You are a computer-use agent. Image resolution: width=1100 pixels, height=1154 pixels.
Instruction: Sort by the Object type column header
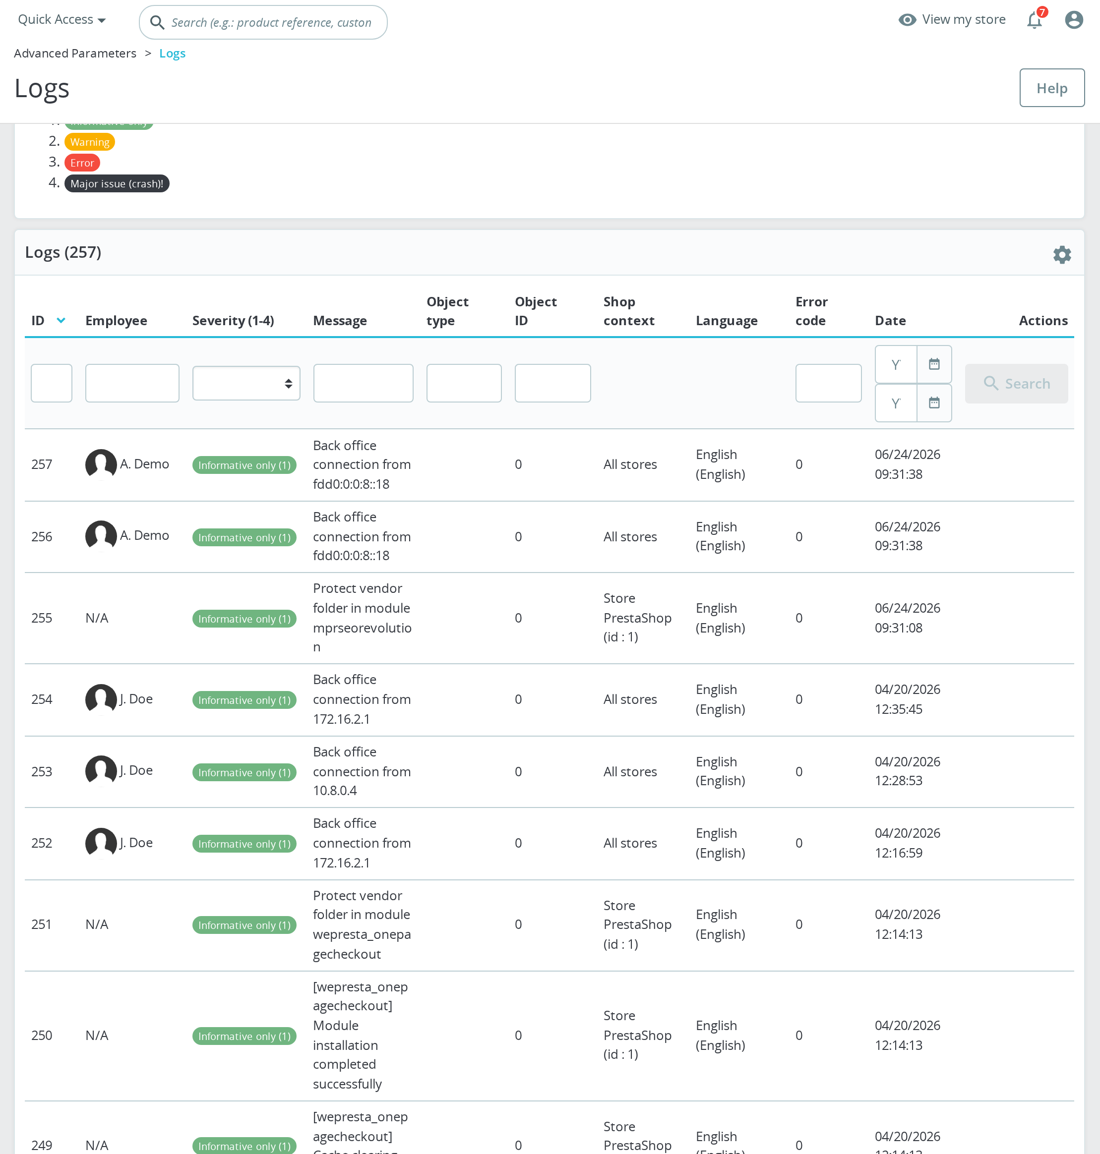point(447,311)
